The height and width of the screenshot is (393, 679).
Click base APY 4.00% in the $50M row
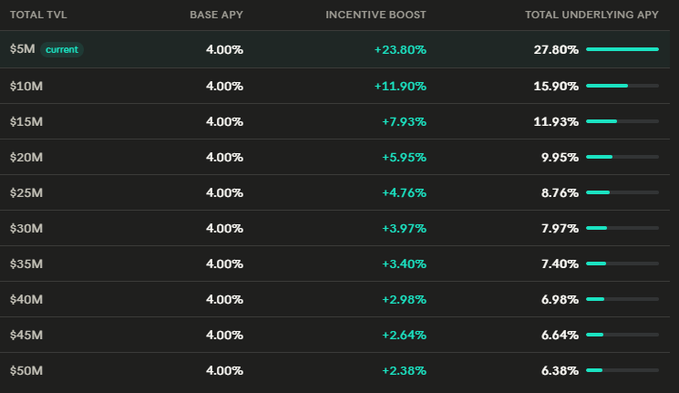pos(224,370)
